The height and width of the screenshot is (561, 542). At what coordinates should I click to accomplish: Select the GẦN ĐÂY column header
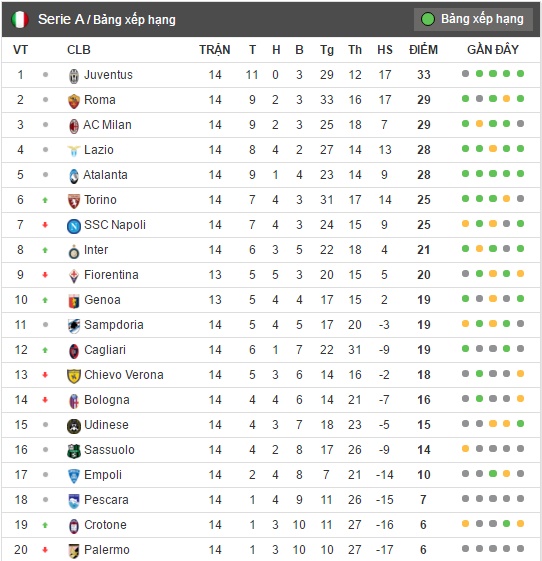[x=493, y=49]
